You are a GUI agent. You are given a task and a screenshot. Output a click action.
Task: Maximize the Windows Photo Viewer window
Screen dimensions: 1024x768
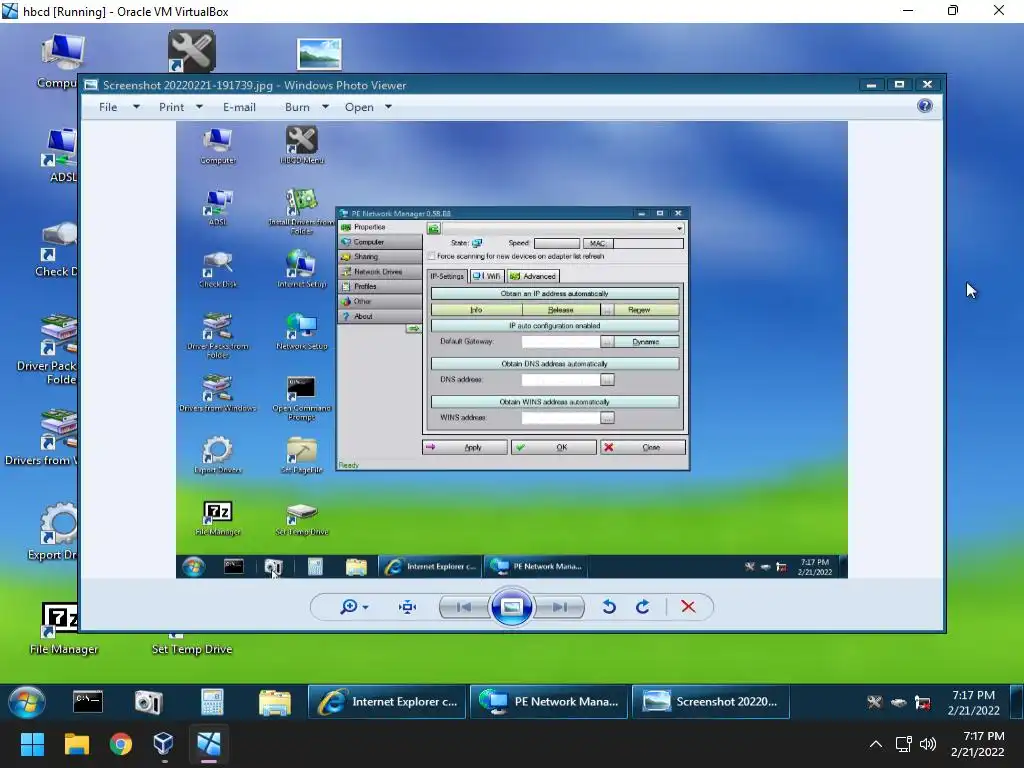click(x=899, y=85)
